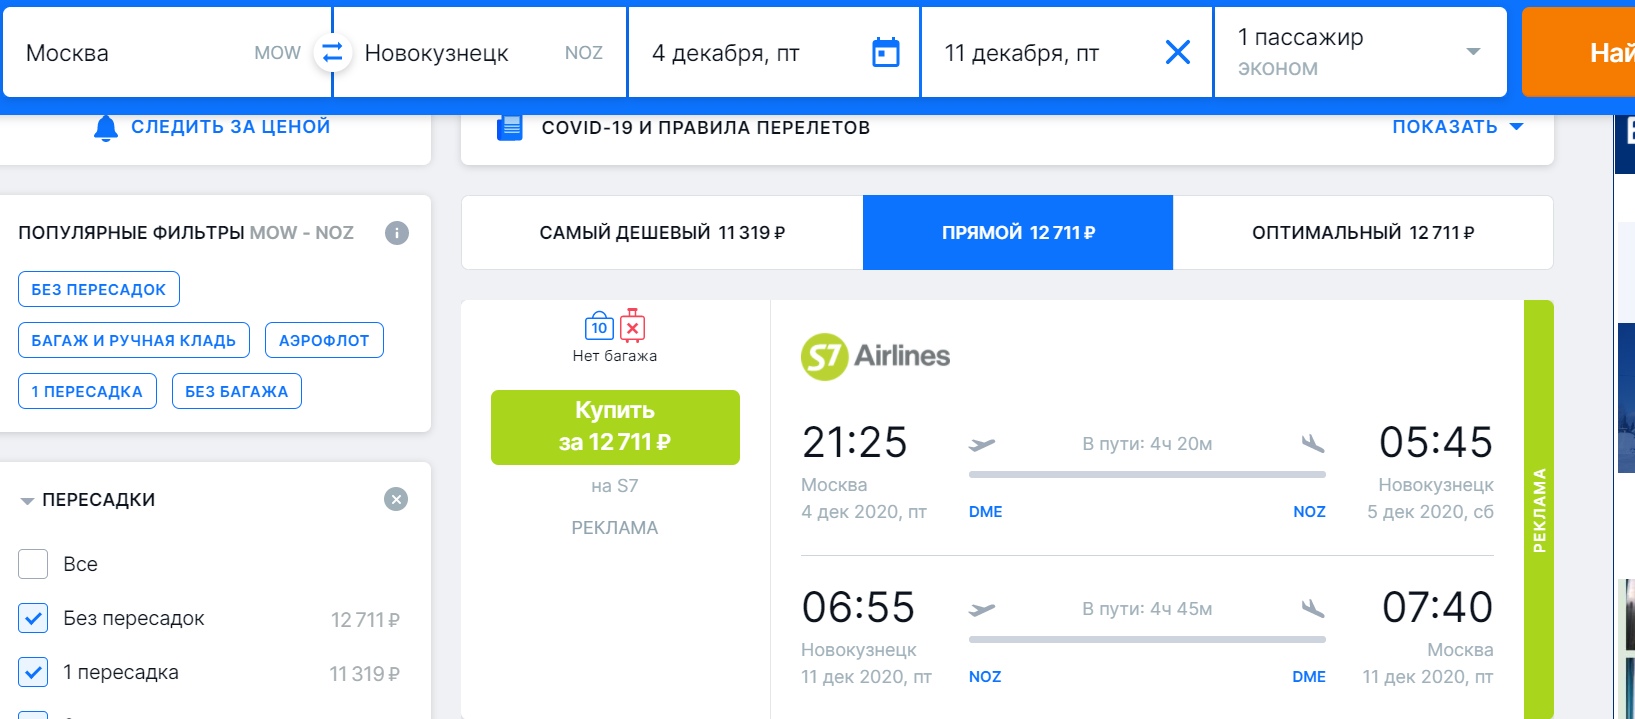Click the no-baggage crossed suitcase icon
This screenshot has height=719, width=1635.
(x=632, y=326)
